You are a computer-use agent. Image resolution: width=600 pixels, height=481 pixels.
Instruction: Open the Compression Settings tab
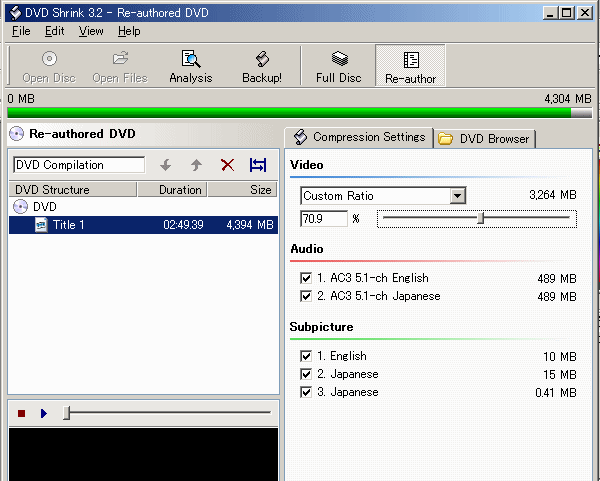(x=359, y=138)
